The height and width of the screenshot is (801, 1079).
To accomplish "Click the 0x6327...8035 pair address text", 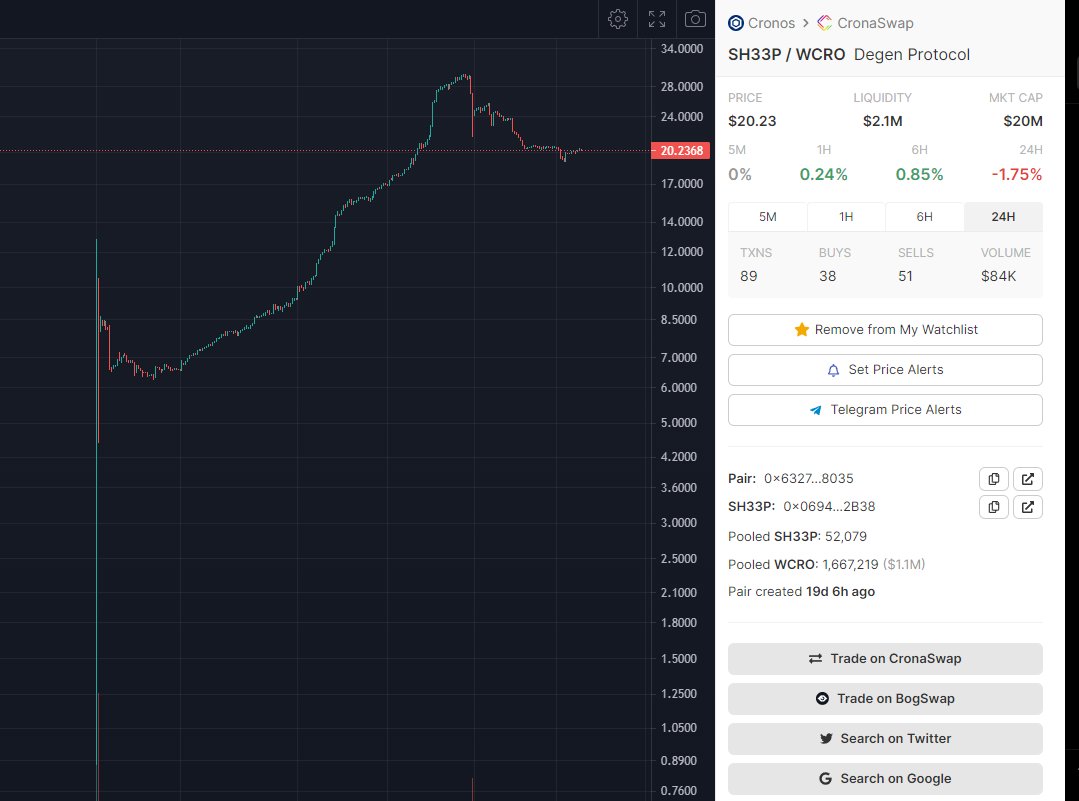I will pos(809,478).
